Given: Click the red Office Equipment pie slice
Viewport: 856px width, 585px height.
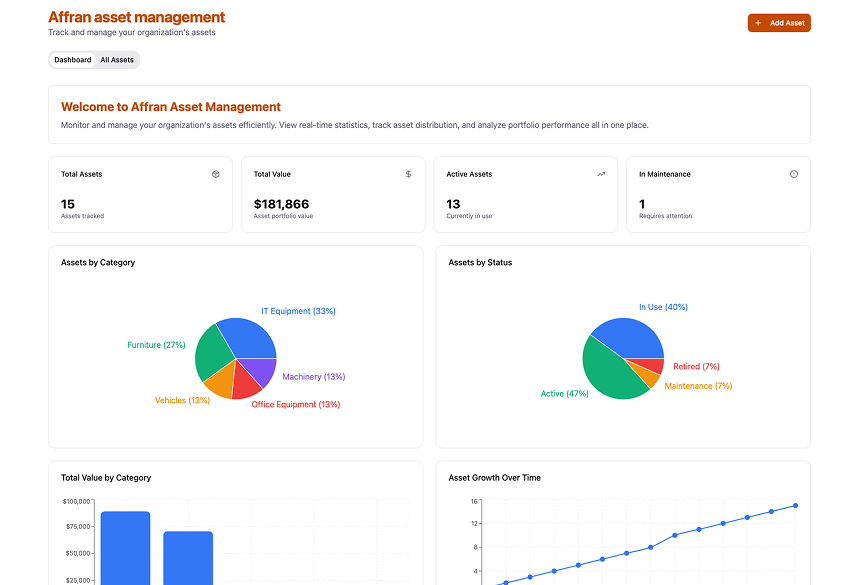Looking at the screenshot, I should coord(244,384).
